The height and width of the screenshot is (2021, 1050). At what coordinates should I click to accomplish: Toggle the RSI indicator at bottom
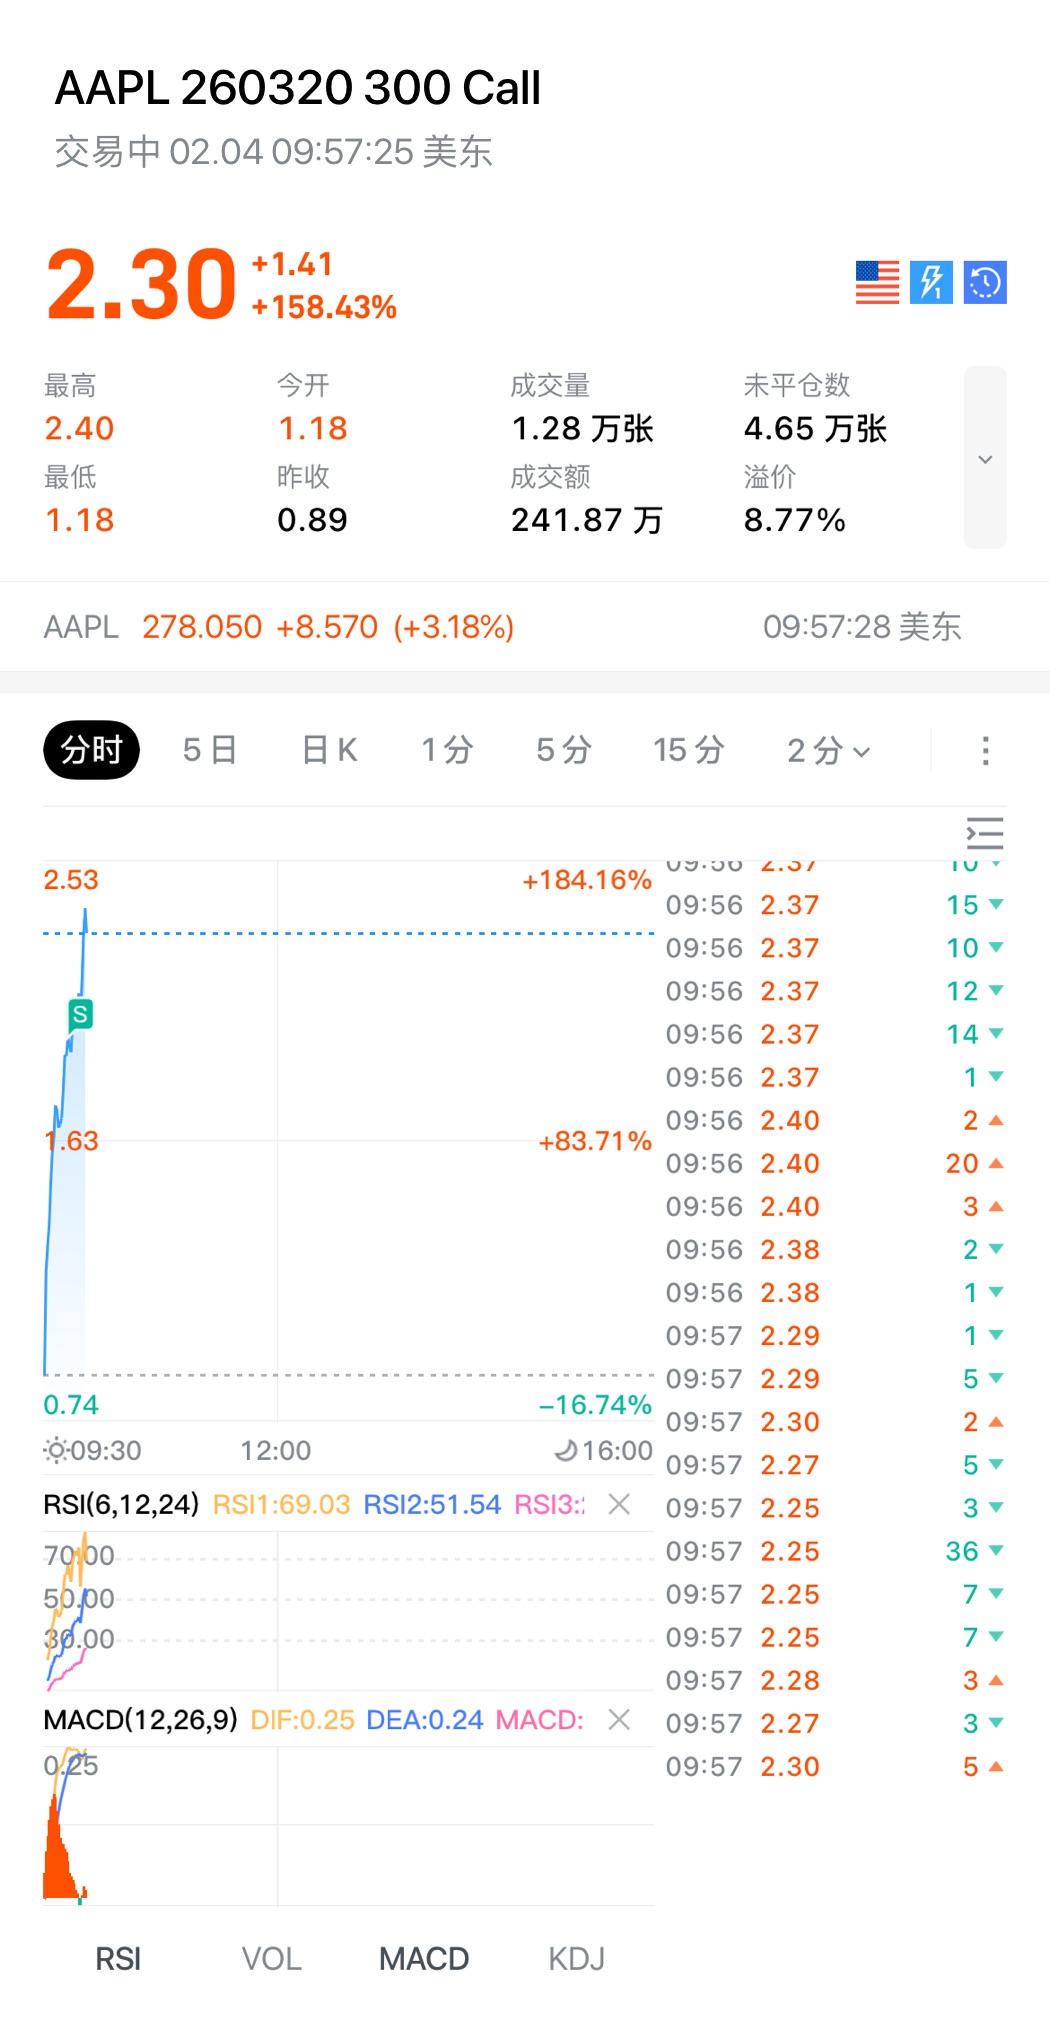118,1958
